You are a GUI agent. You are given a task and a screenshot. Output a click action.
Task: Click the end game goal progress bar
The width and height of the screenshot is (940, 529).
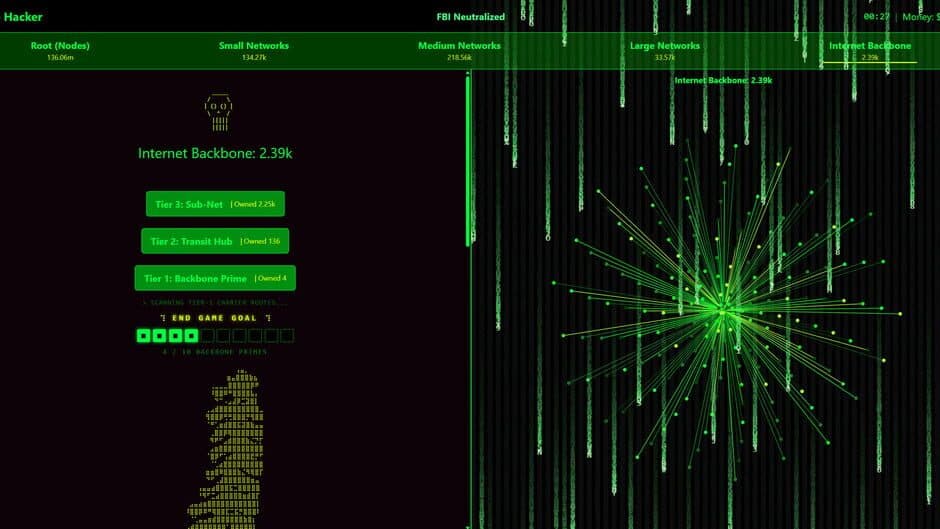tap(215, 336)
